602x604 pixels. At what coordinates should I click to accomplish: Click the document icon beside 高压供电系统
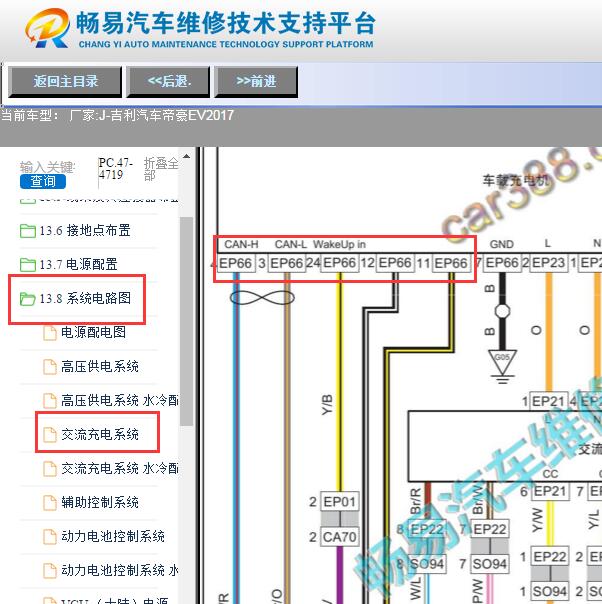click(50, 367)
